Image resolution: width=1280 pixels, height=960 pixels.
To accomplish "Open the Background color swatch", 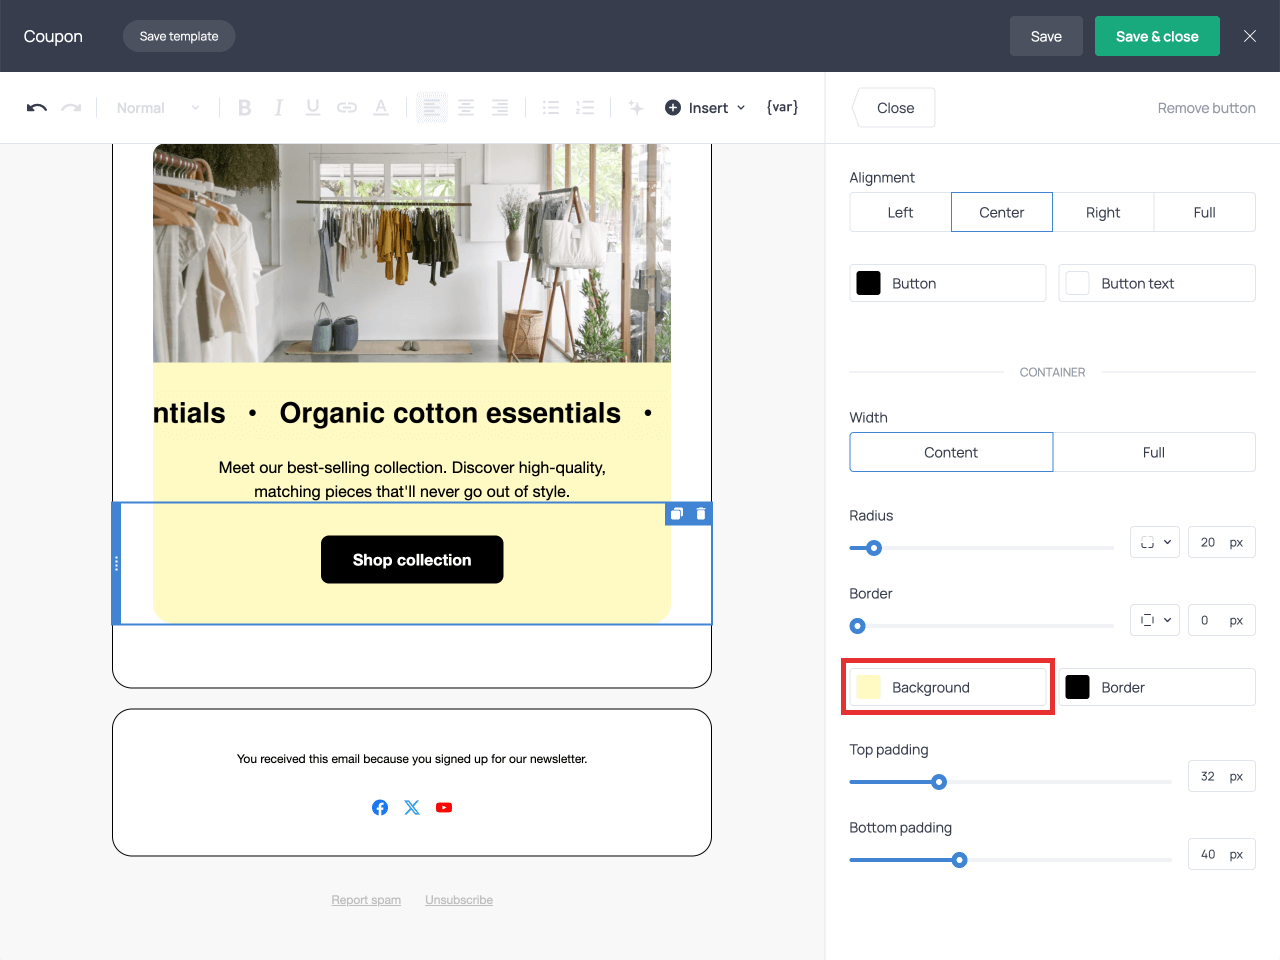I will tap(869, 687).
